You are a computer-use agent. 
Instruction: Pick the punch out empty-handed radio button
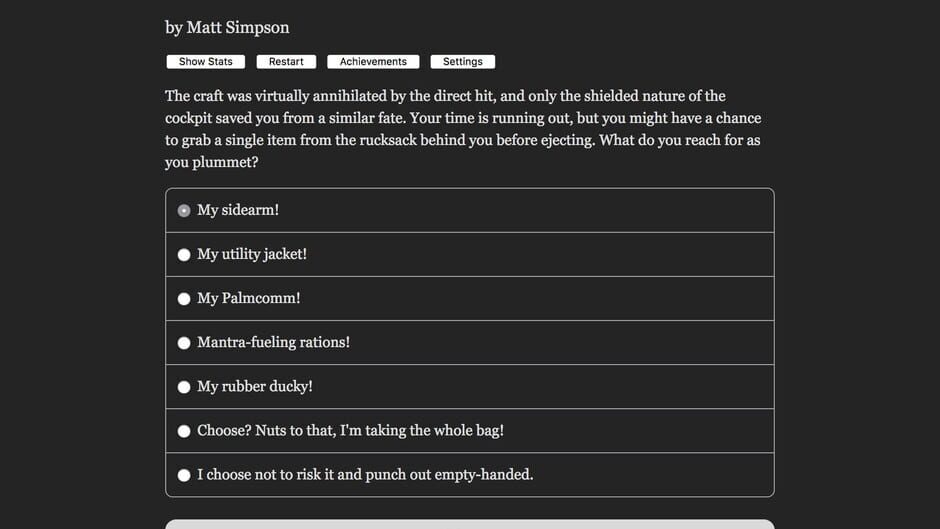coord(184,475)
